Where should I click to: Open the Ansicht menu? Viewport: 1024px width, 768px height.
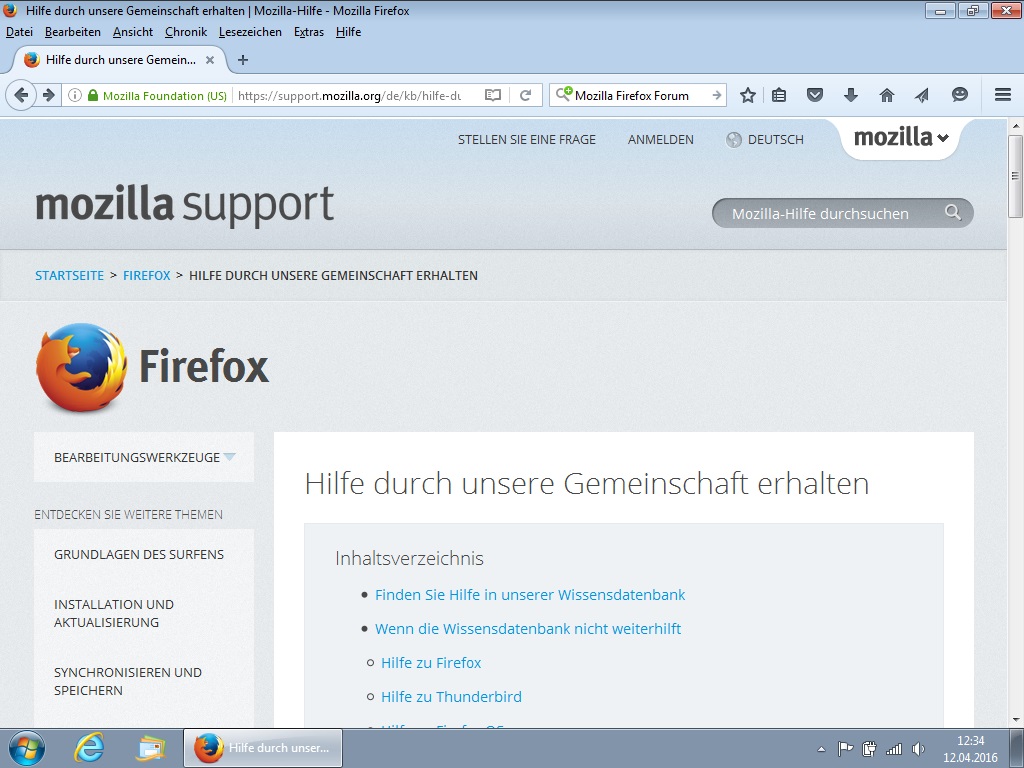tap(133, 32)
